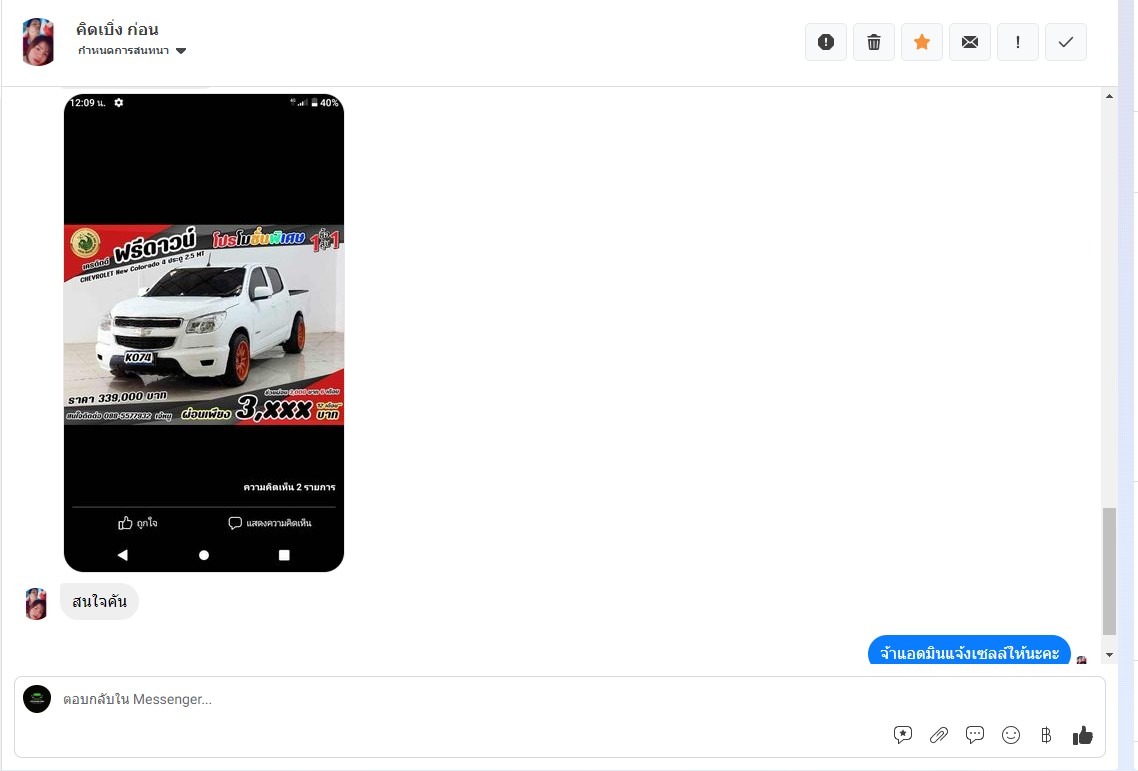Open the quick reply speech-bubble icon
The width and height of the screenshot is (1138, 771).
(x=975, y=735)
